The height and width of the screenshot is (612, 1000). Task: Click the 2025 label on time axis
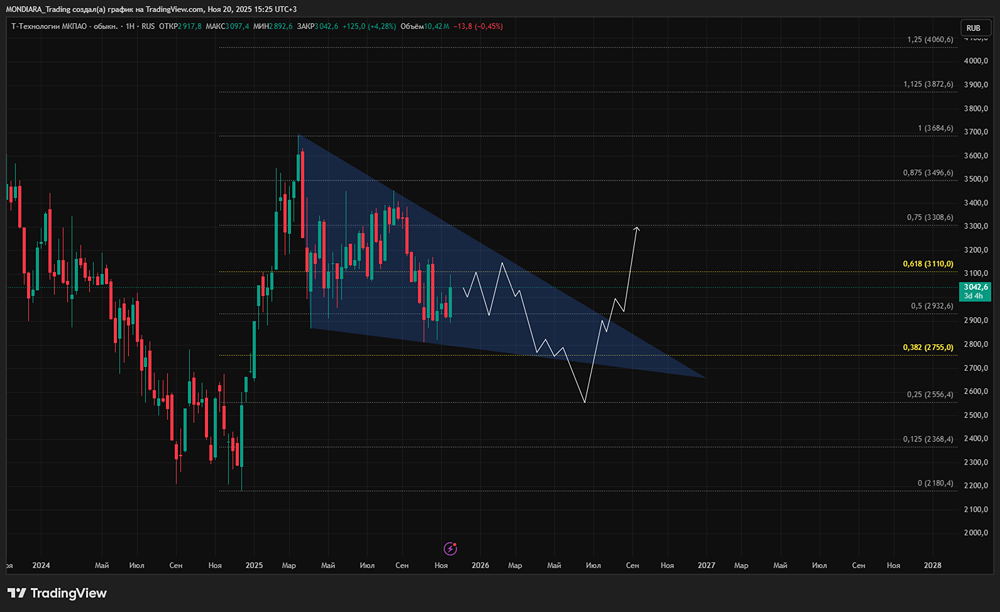(254, 565)
